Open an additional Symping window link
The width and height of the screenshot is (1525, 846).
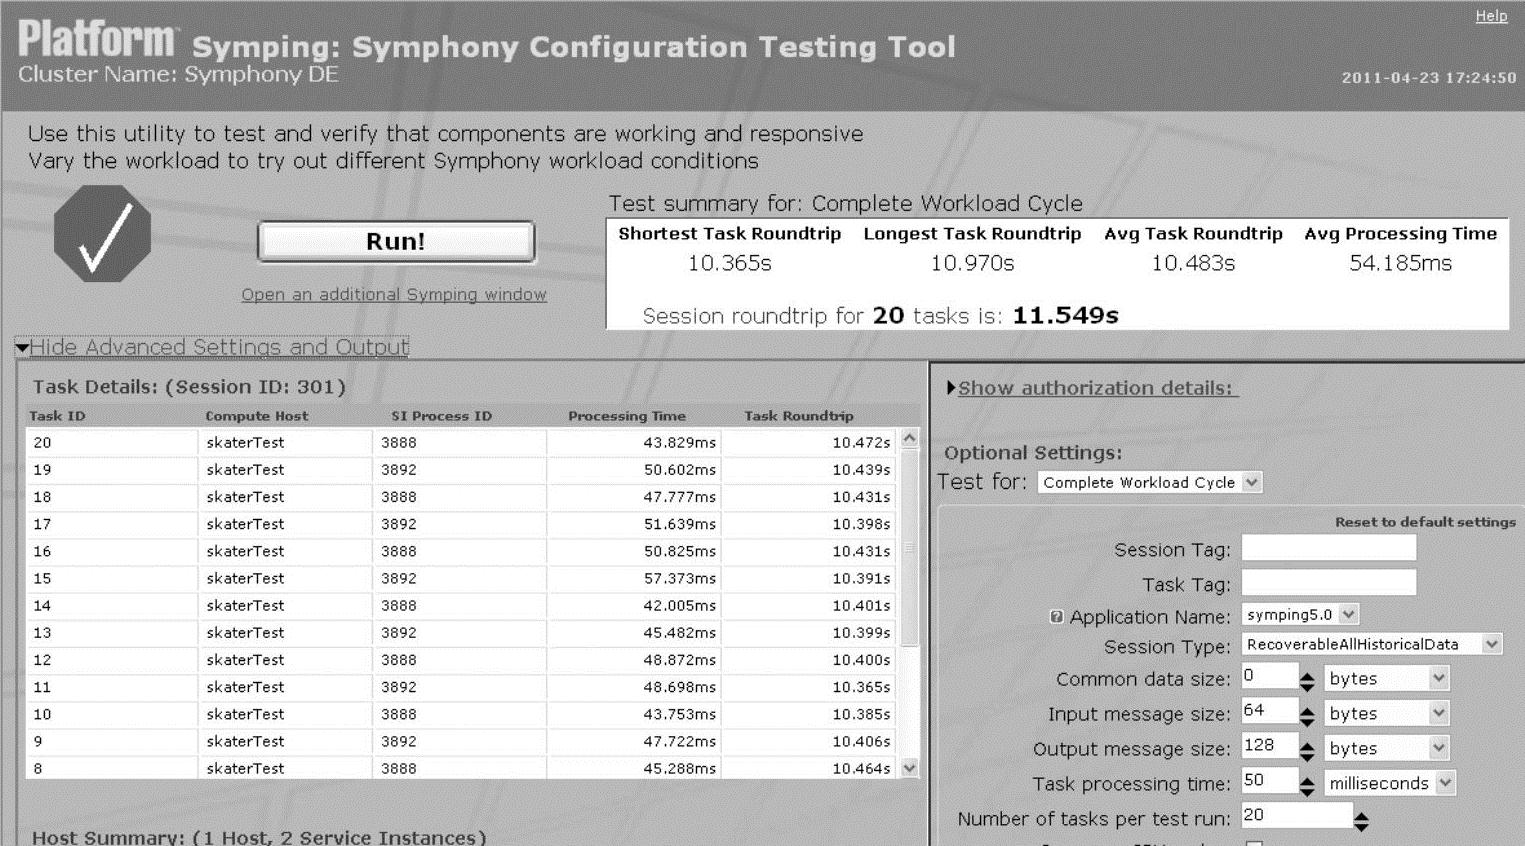click(x=394, y=295)
